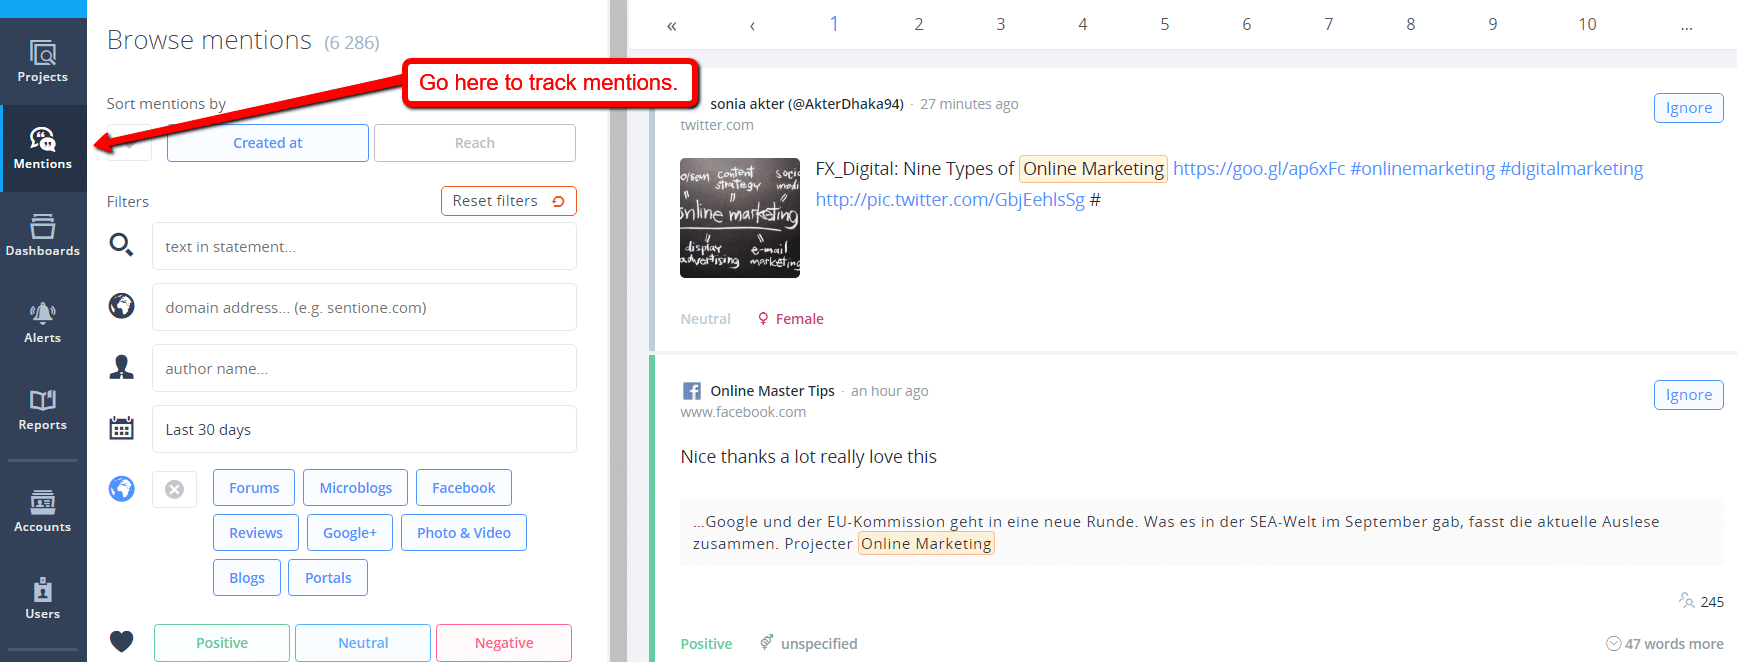Open the online marketing chalkboard thumbnail
The width and height of the screenshot is (1737, 662).
(x=740, y=218)
